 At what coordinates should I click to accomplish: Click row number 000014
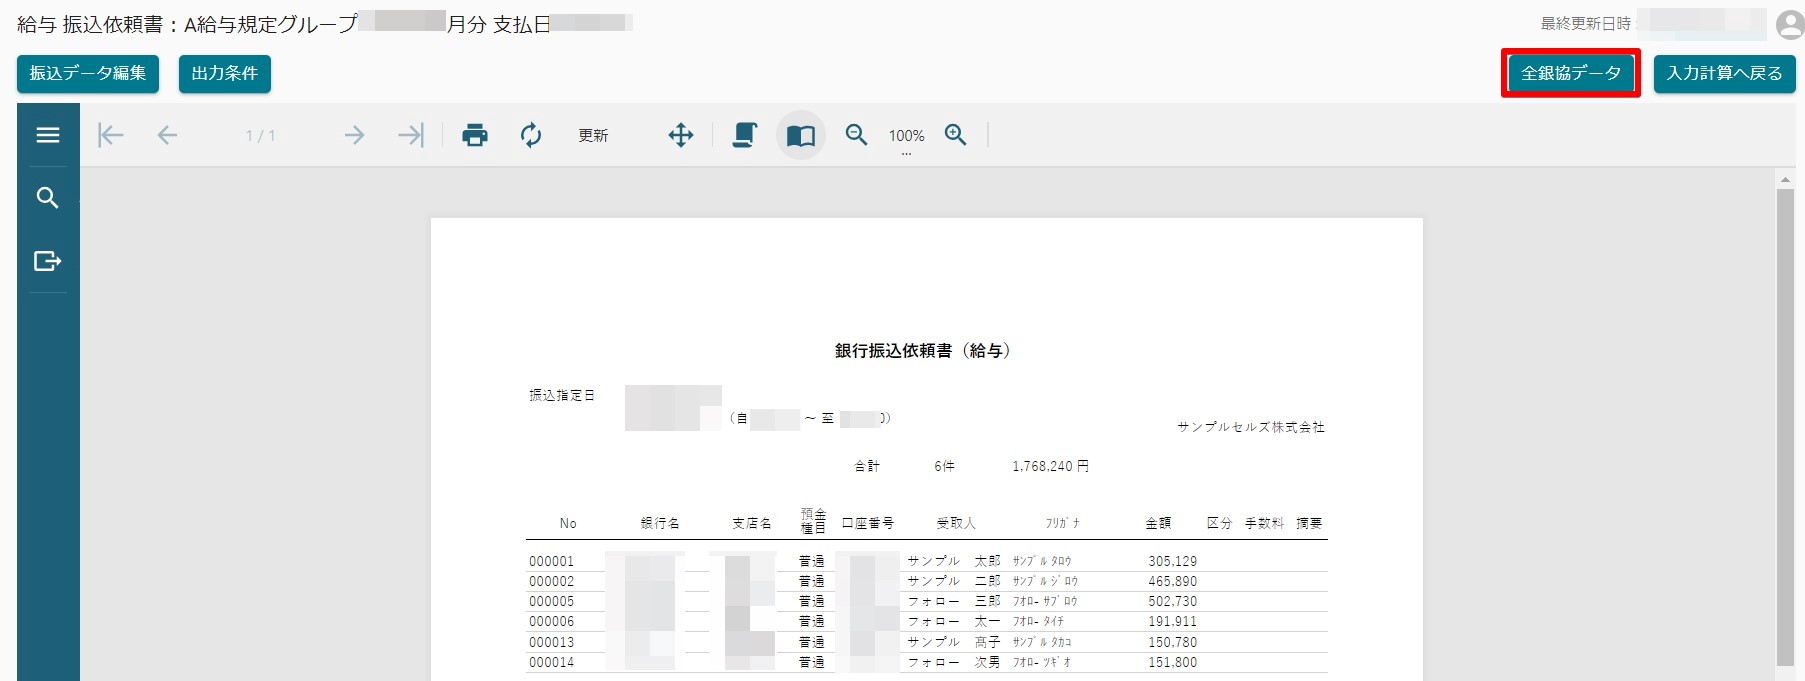552,662
